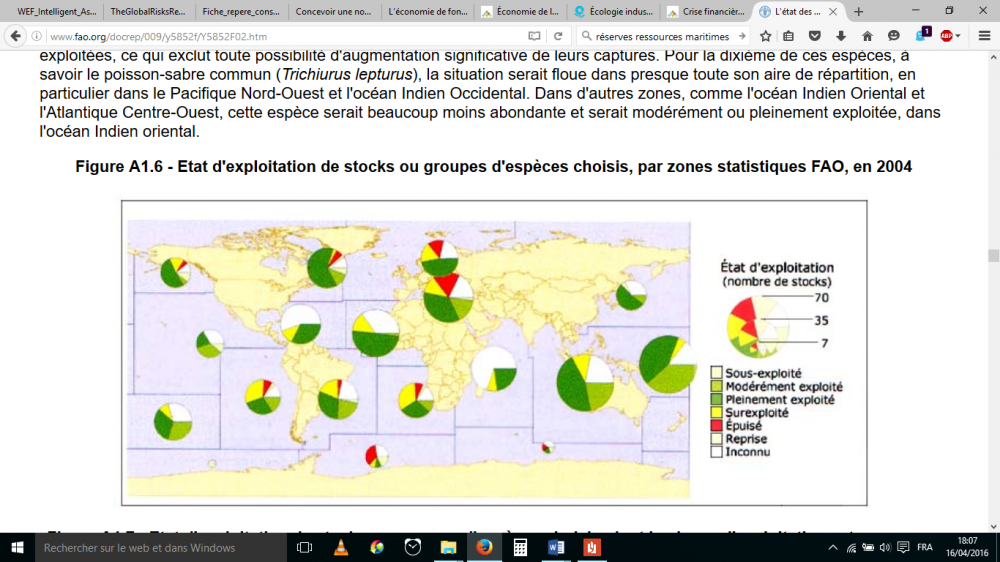Viewport: 1000px width, 562px height.
Task: Open the downloads arrow icon
Action: (x=842, y=36)
